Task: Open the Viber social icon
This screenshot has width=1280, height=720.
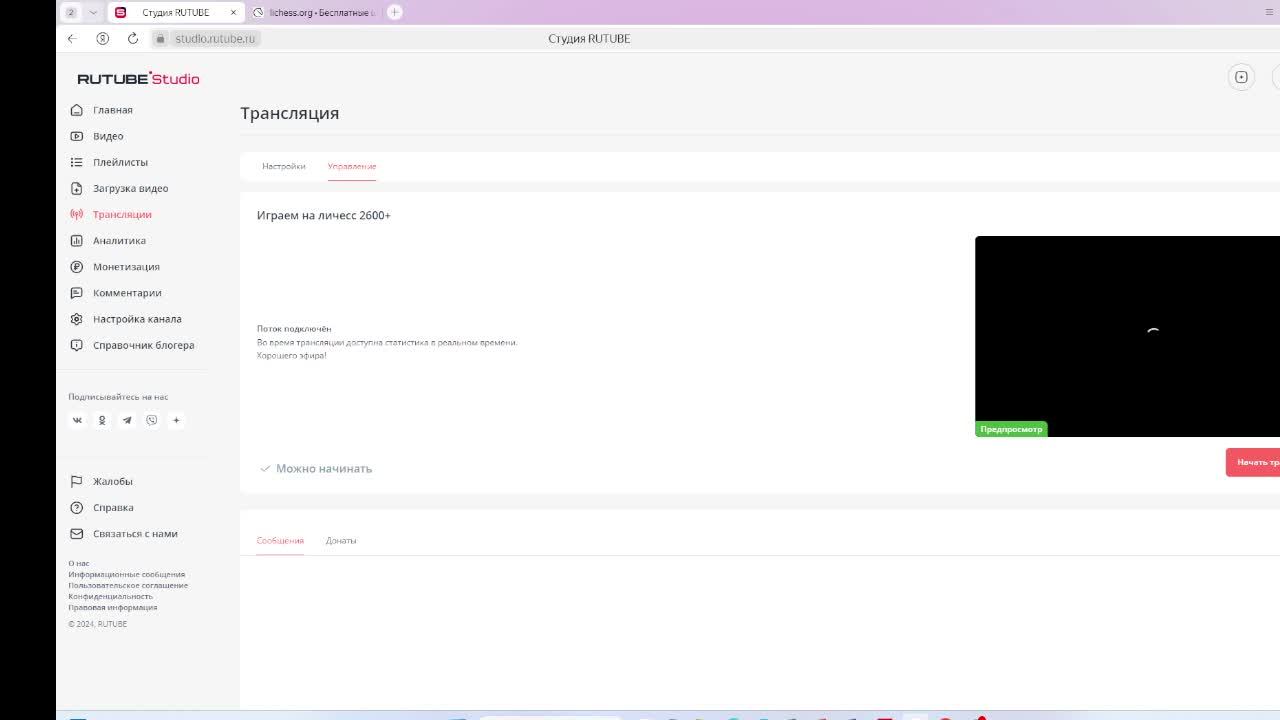Action: tap(152, 420)
